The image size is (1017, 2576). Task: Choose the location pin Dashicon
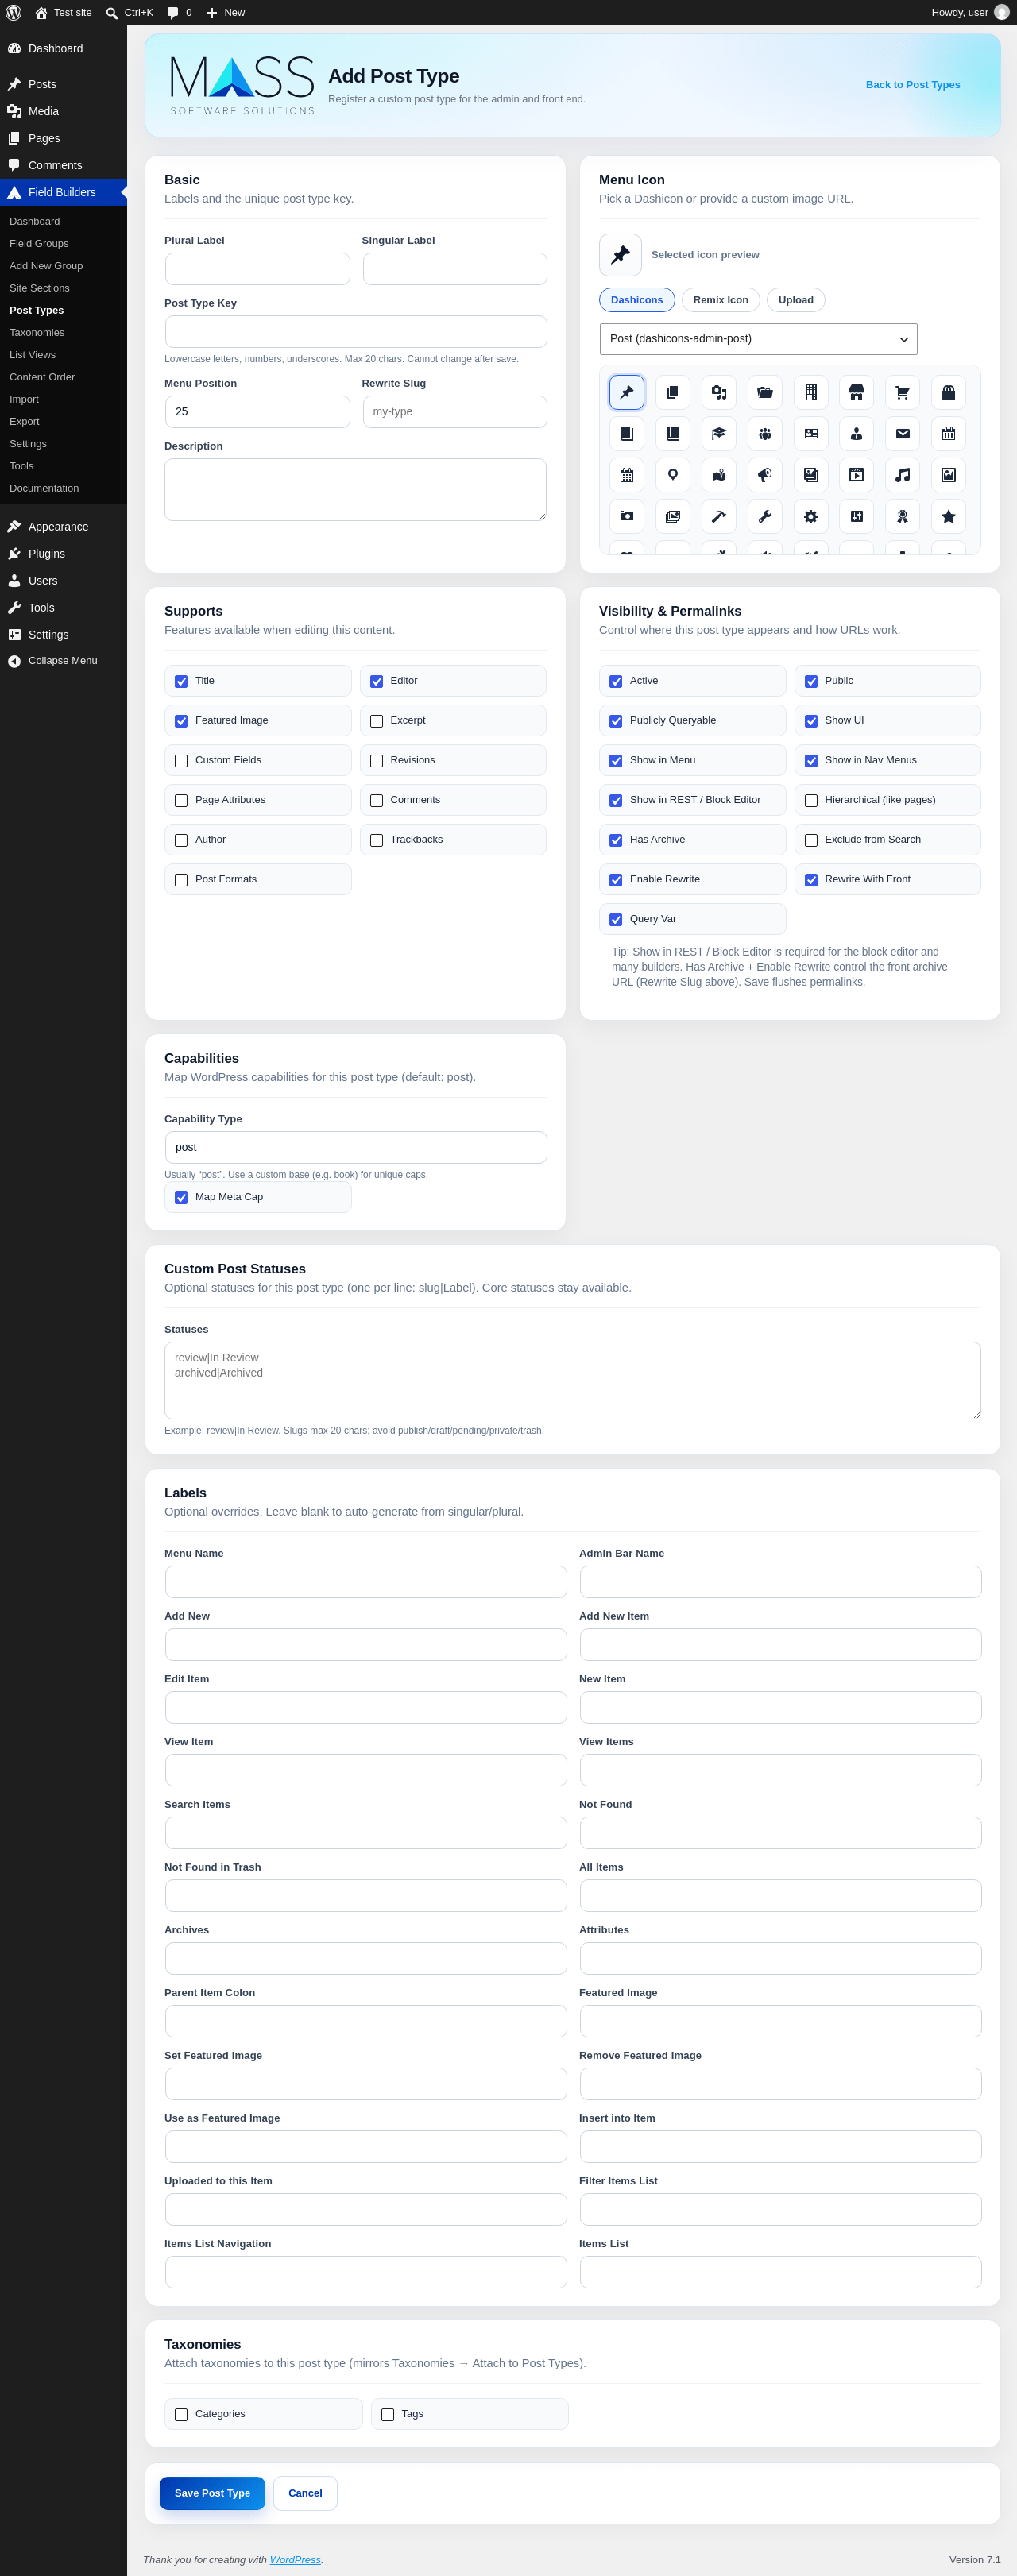pyautogui.click(x=673, y=475)
